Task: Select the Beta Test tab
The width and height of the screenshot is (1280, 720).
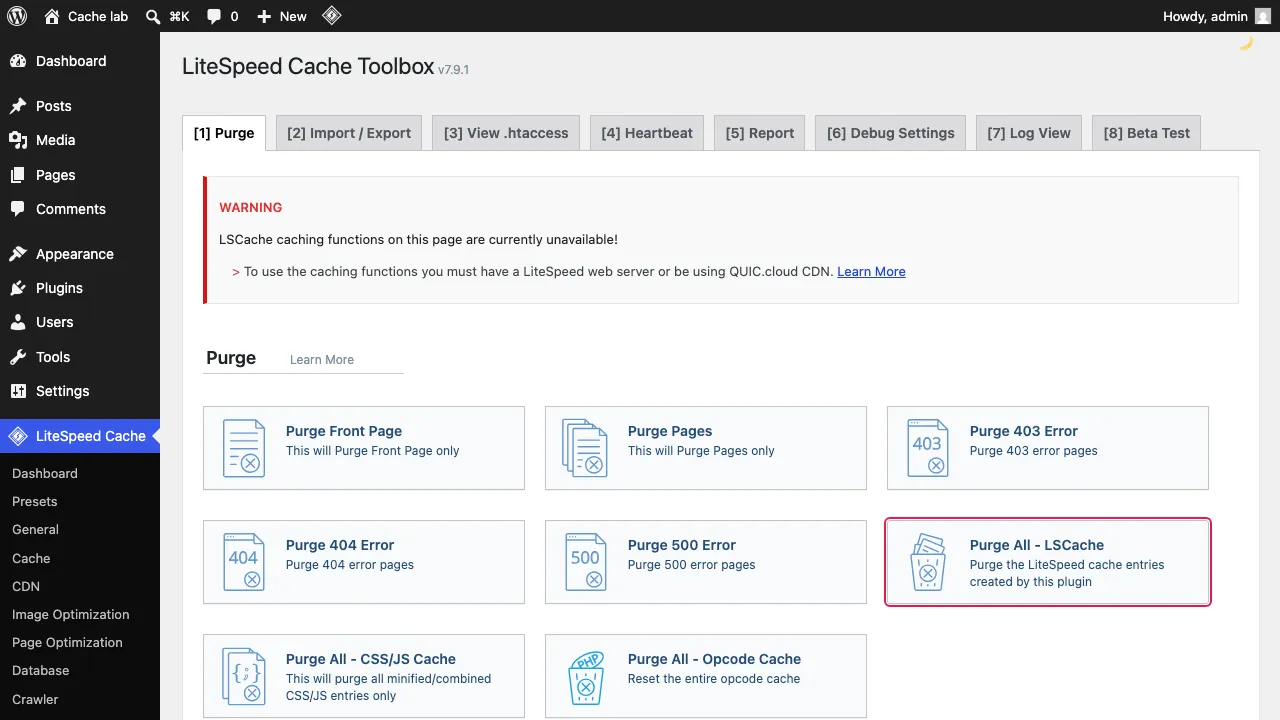Action: [1147, 133]
